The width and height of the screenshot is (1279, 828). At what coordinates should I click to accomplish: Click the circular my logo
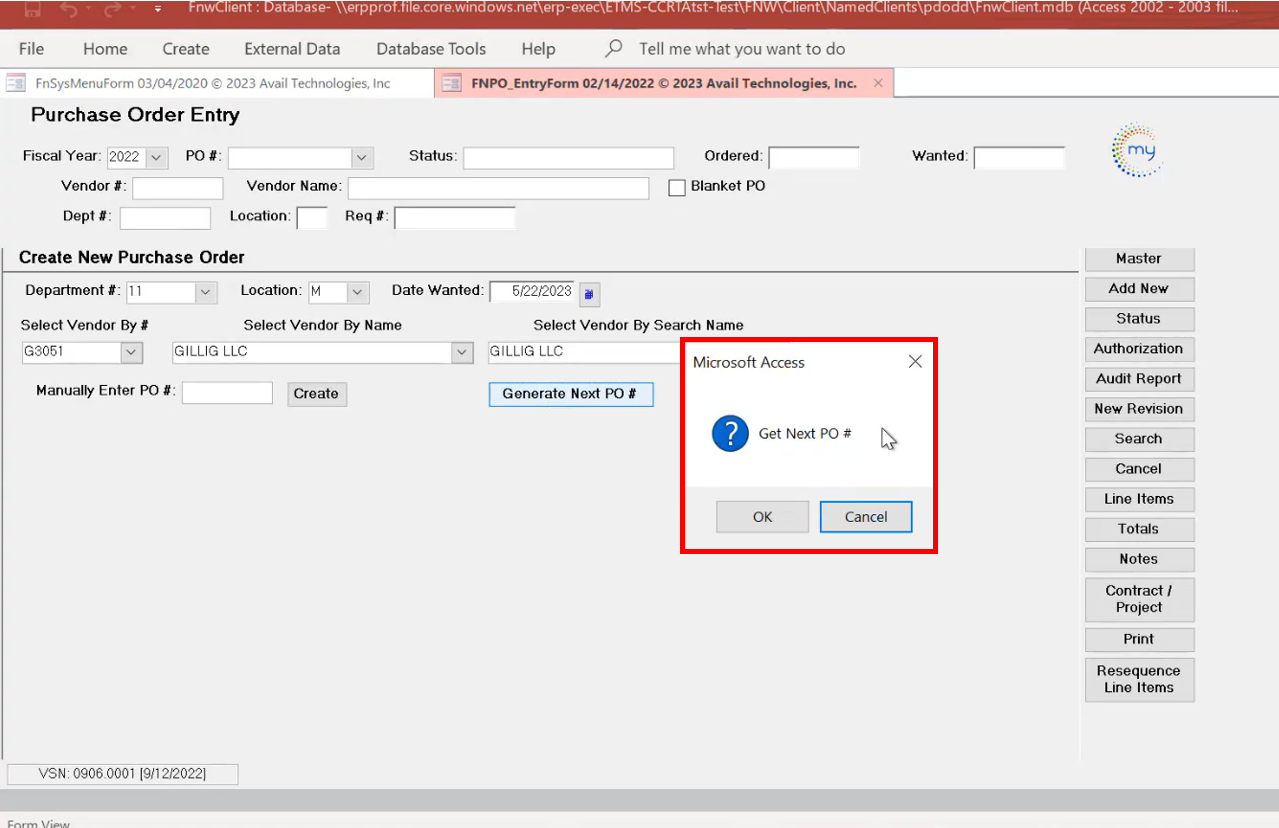tap(1136, 151)
